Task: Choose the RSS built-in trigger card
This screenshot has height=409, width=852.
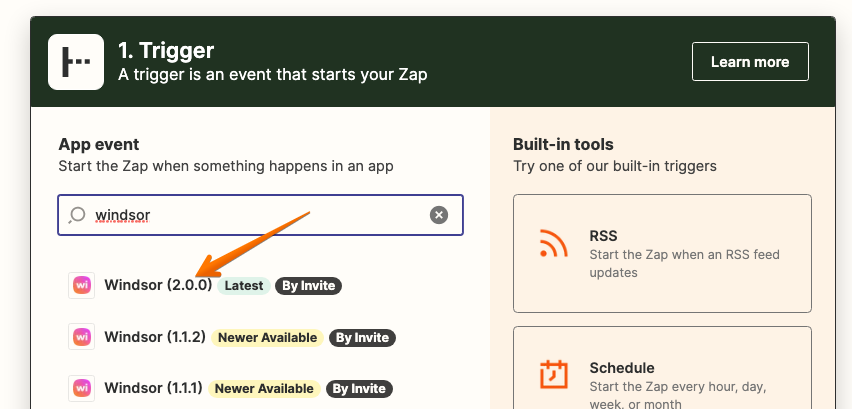Action: [x=662, y=254]
